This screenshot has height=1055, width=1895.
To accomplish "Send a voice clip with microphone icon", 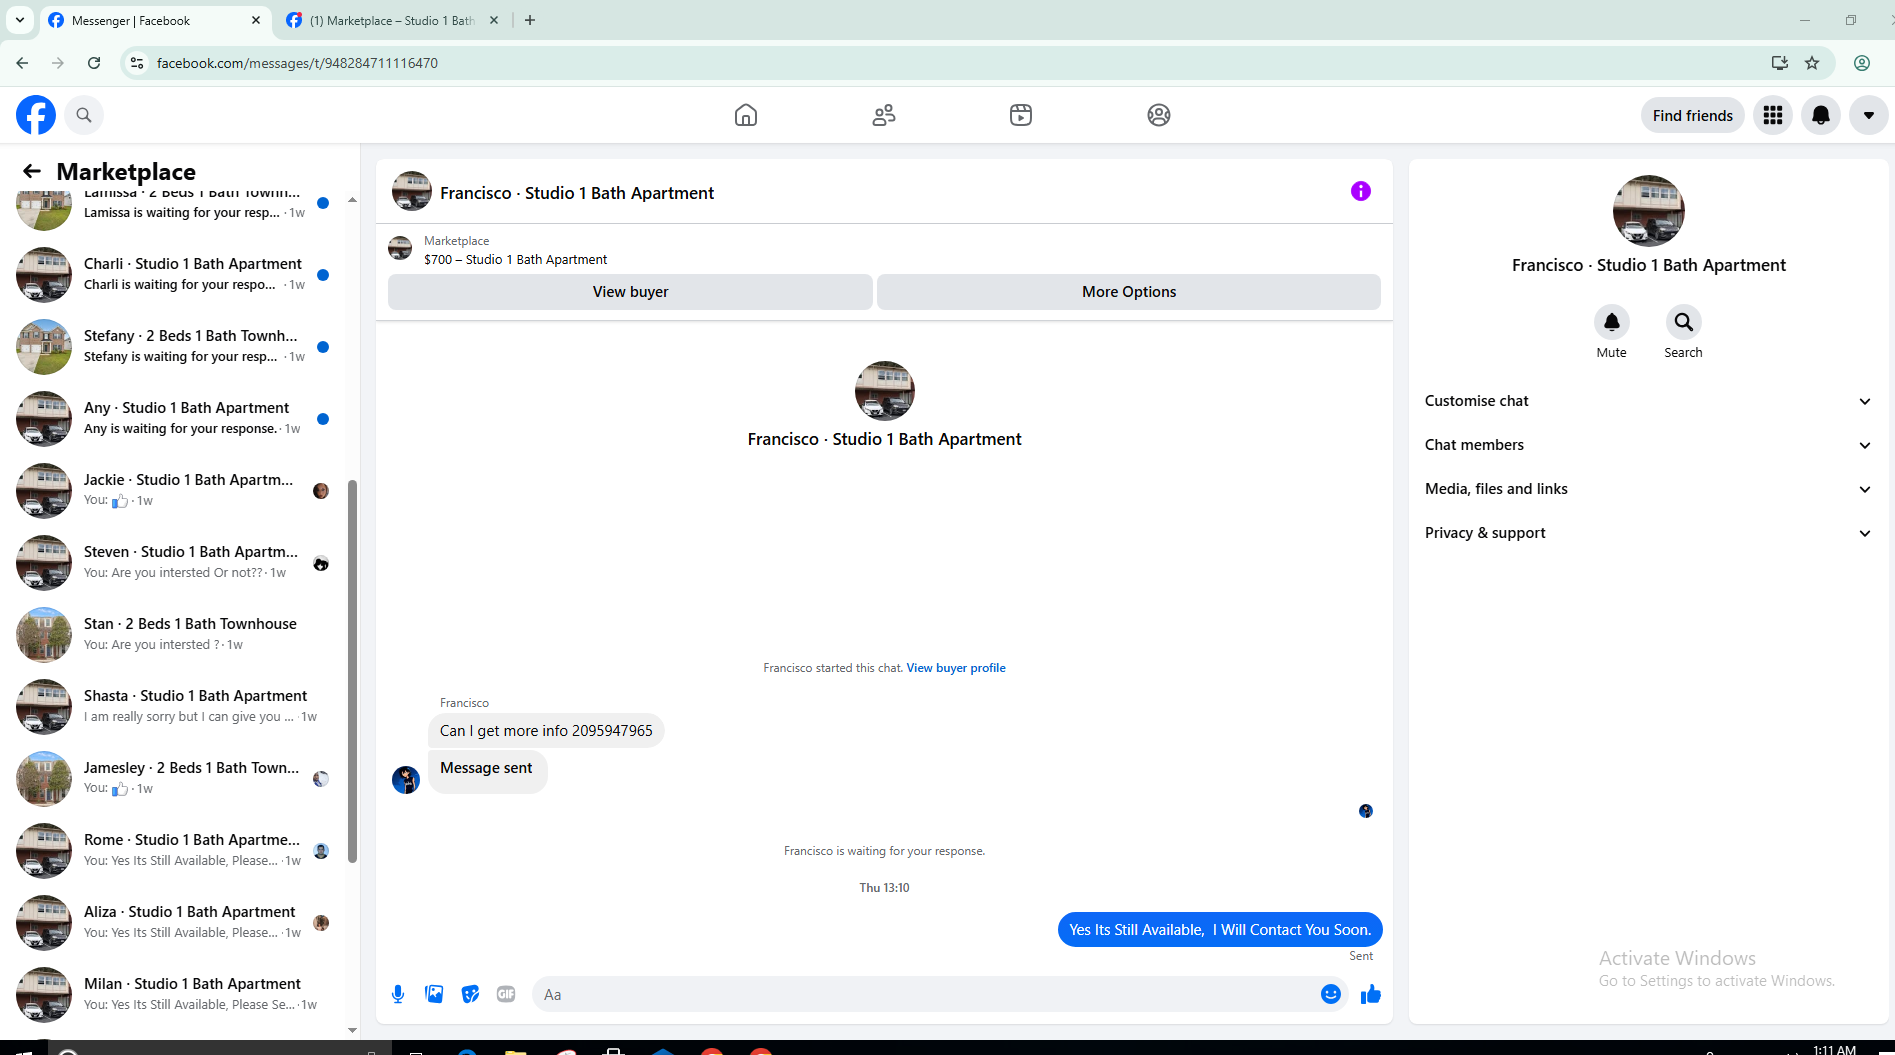I will [398, 994].
